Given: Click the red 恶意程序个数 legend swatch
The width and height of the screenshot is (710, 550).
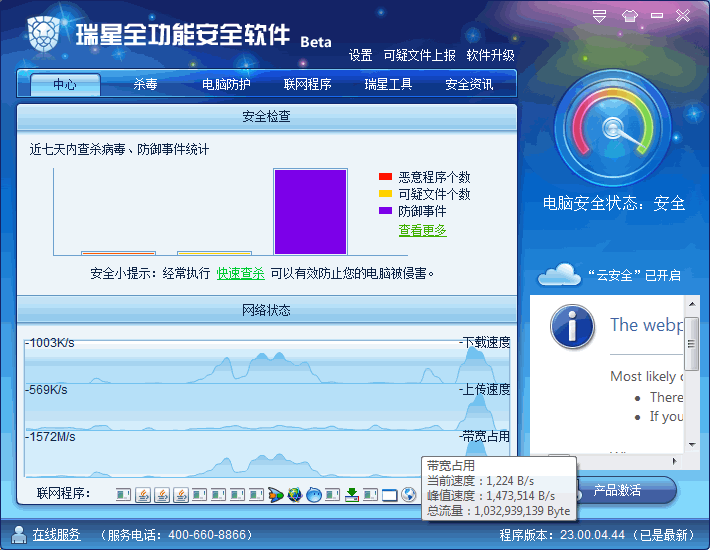Looking at the screenshot, I should click(x=385, y=177).
